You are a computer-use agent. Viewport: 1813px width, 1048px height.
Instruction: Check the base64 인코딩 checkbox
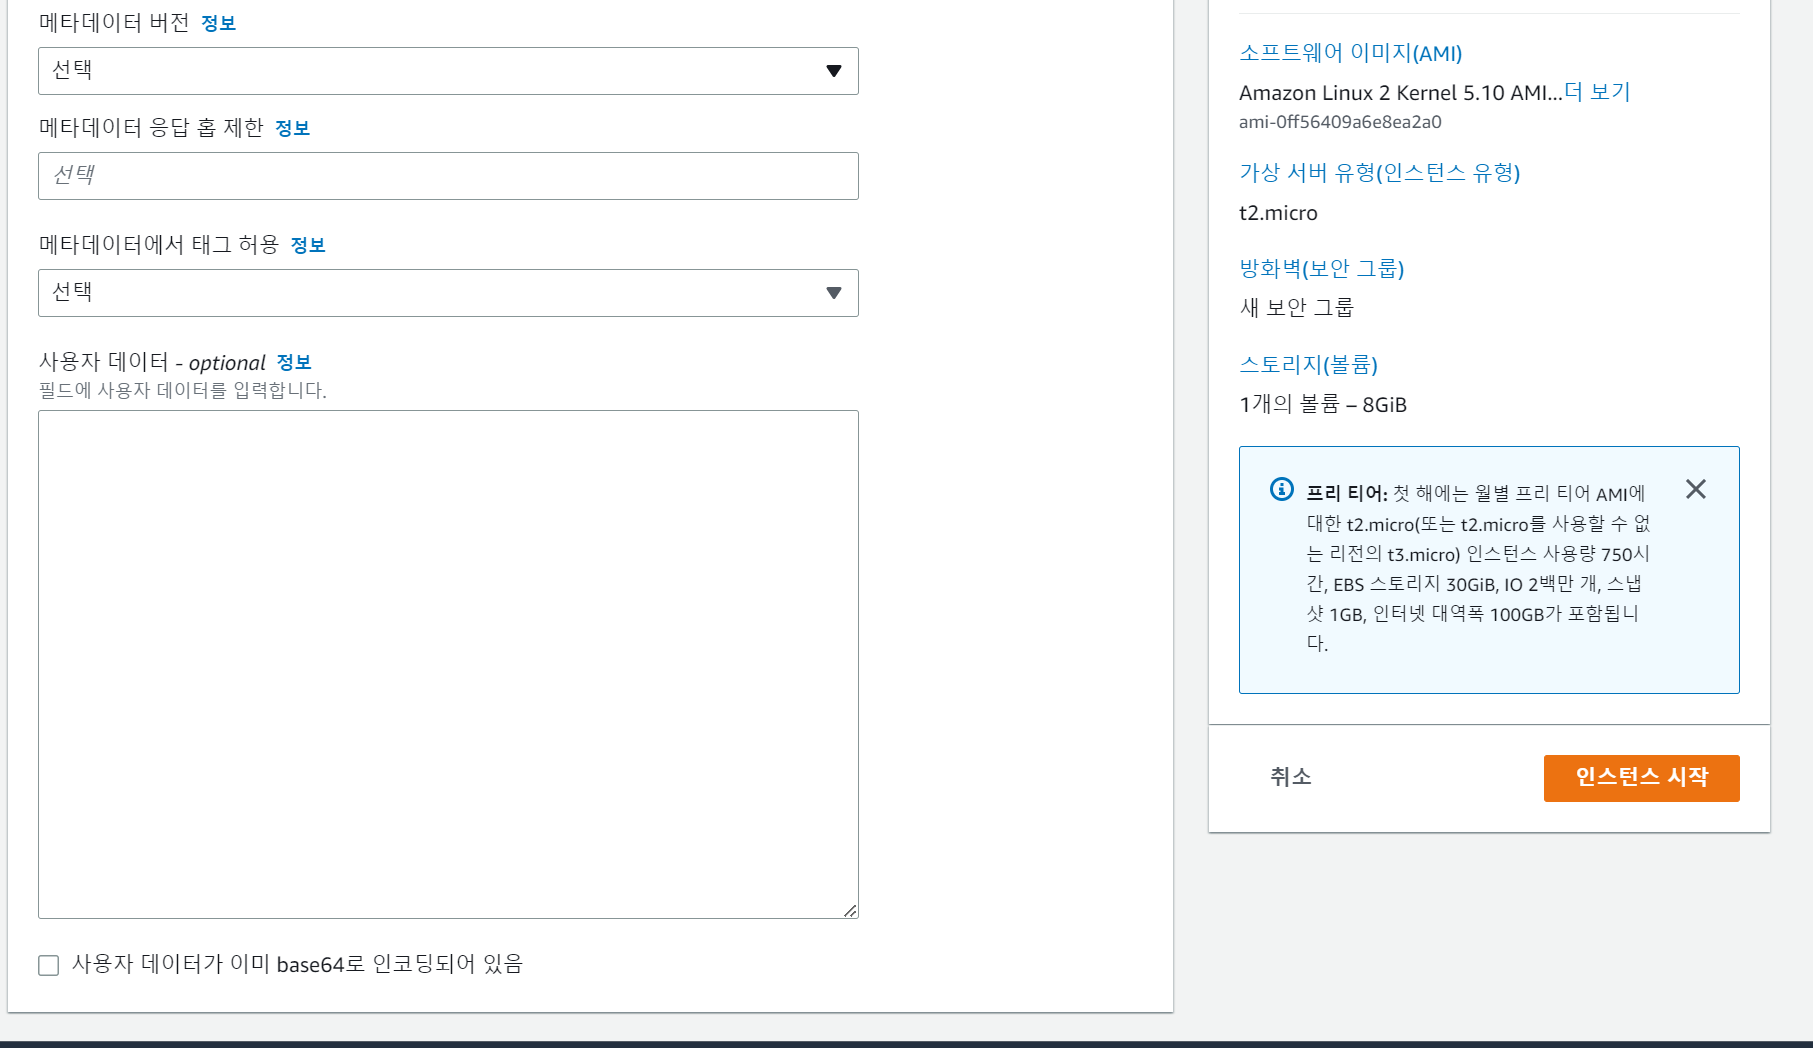(x=48, y=965)
